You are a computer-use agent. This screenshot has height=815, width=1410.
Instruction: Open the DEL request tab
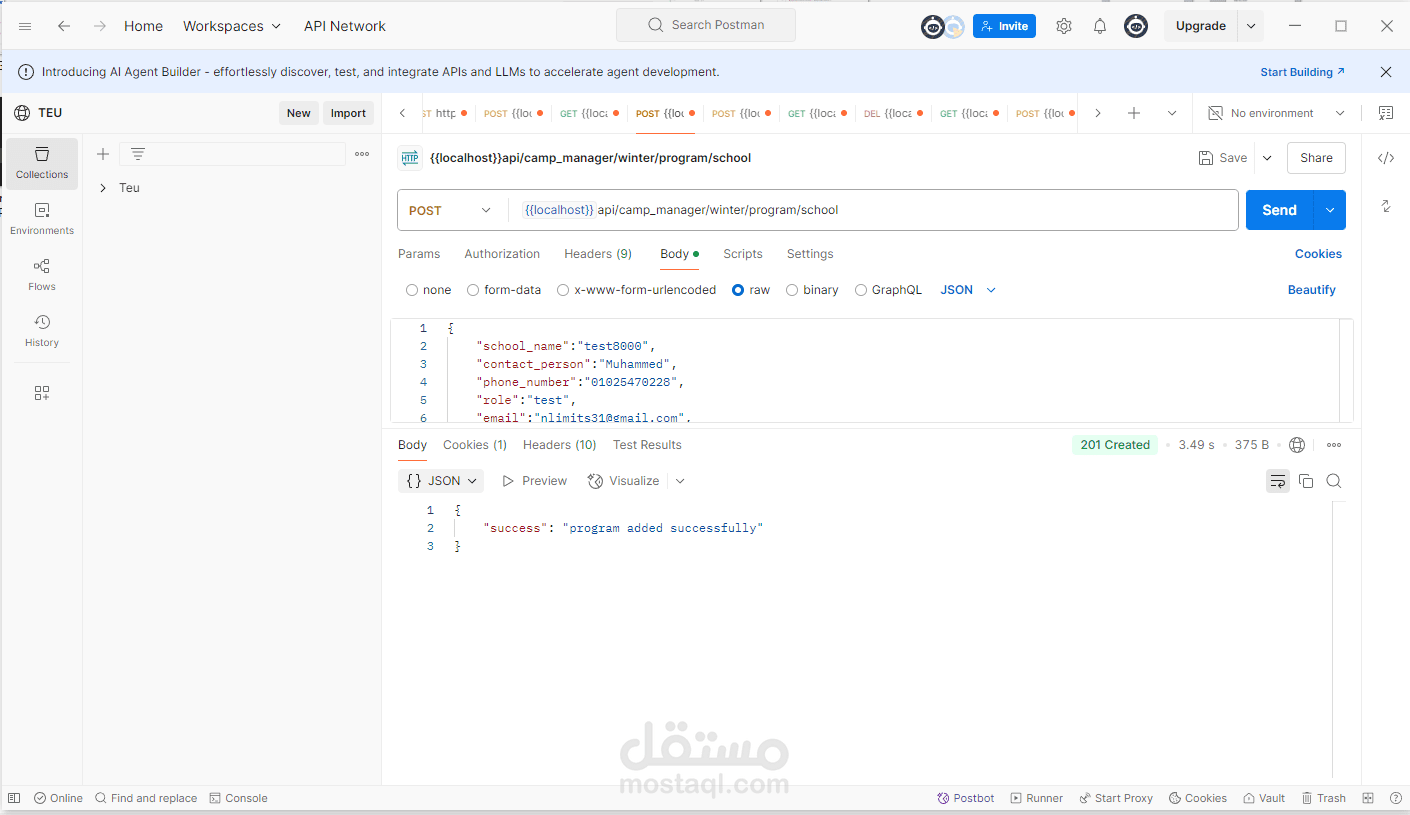(893, 113)
